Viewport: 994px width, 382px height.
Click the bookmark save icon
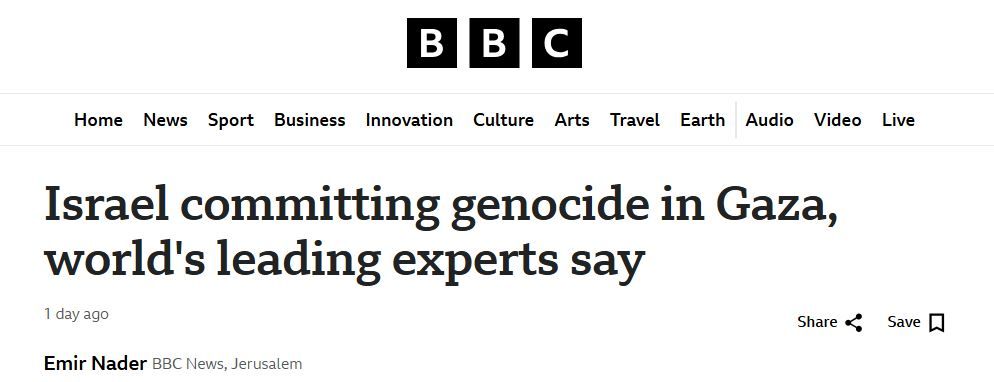936,322
